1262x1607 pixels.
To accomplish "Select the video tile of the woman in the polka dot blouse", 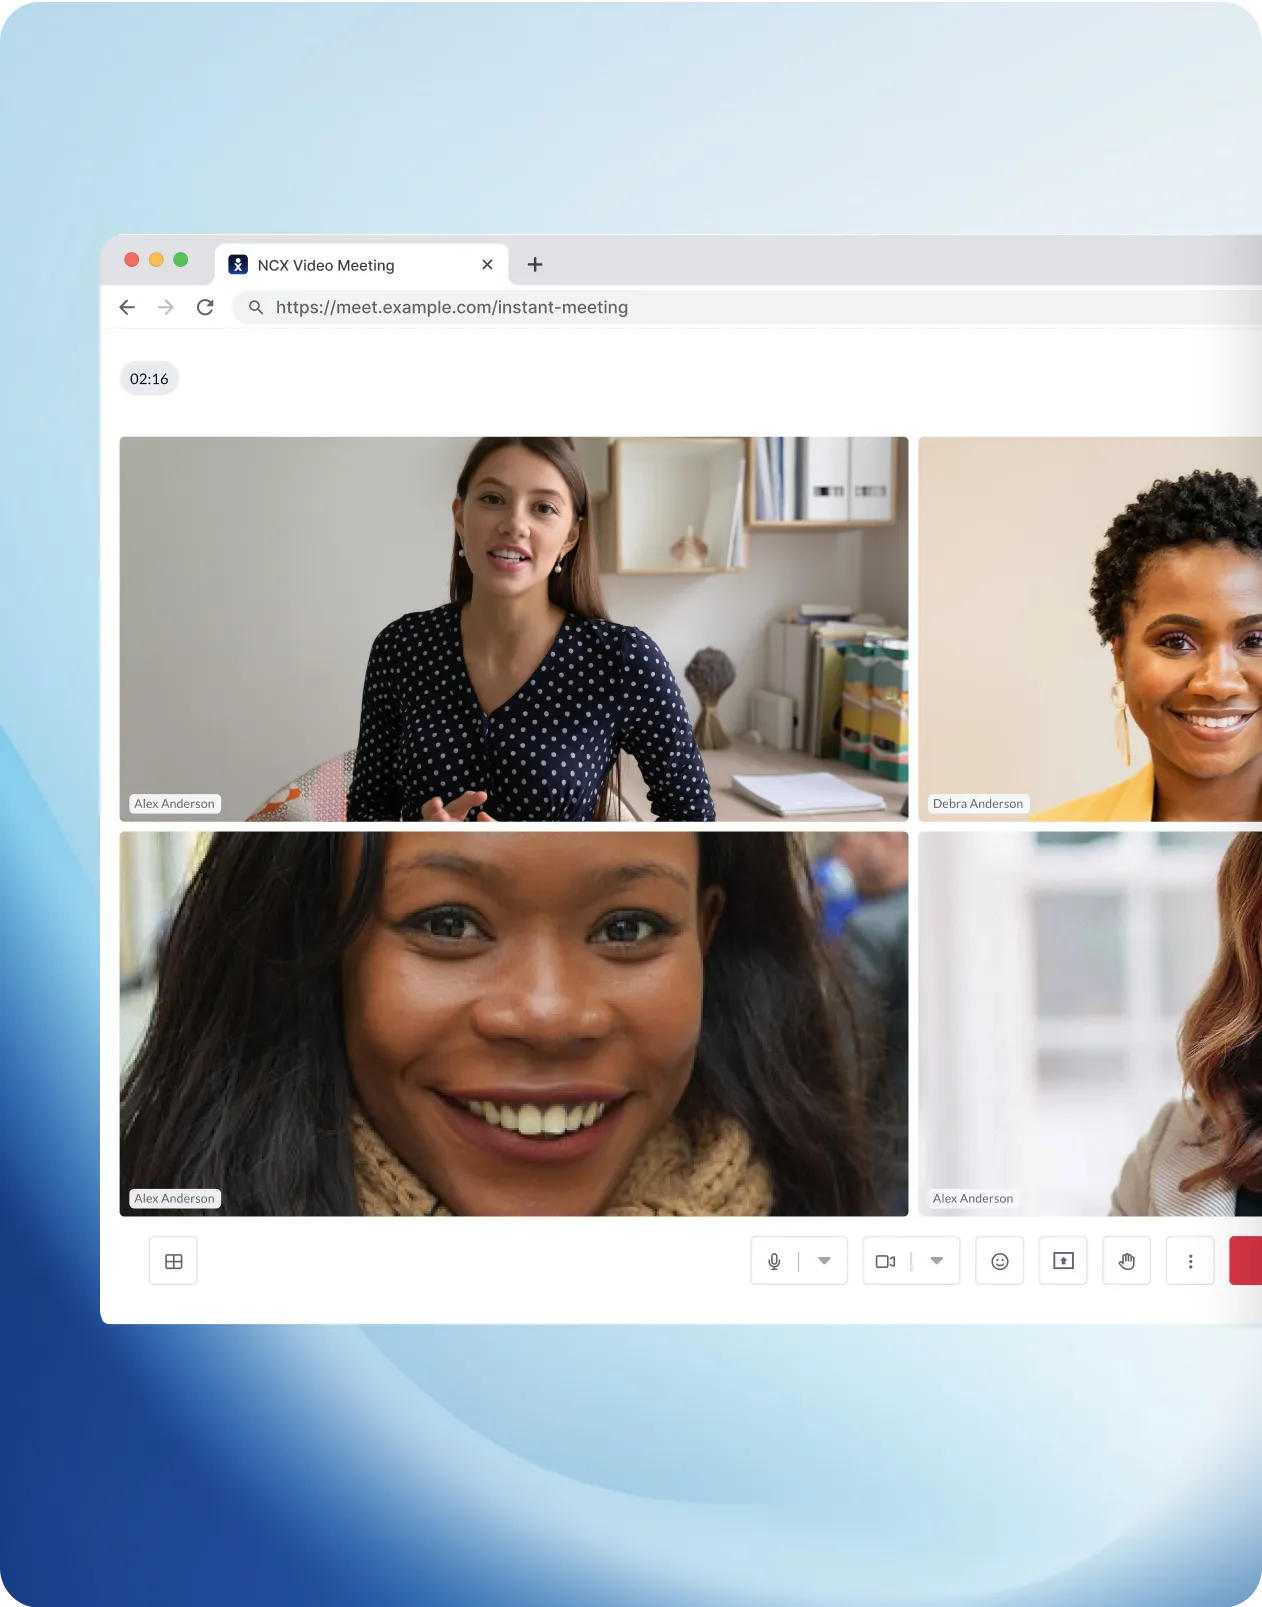I will (x=514, y=629).
